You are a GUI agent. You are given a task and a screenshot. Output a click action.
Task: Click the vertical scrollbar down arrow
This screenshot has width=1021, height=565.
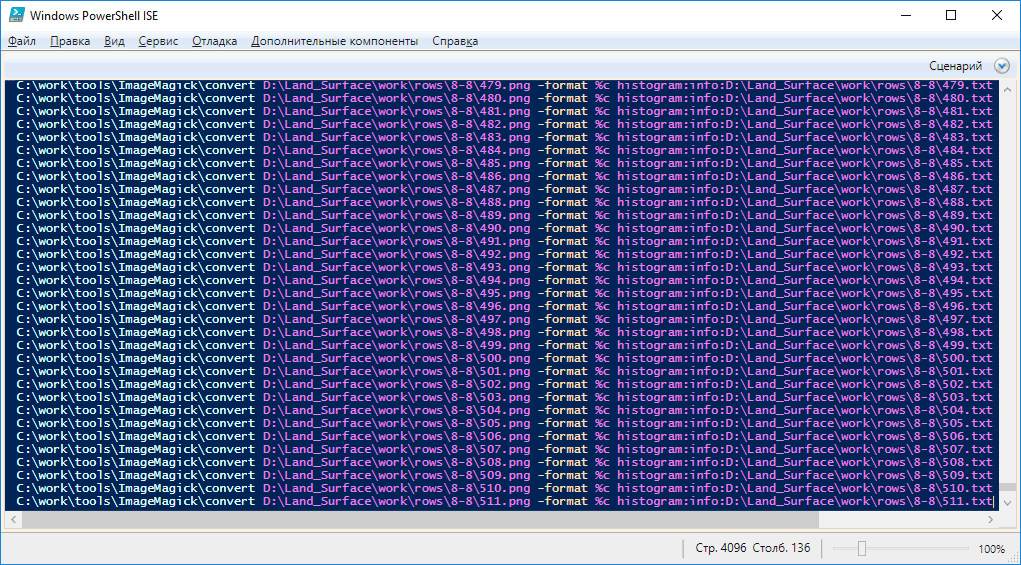pyautogui.click(x=1007, y=503)
